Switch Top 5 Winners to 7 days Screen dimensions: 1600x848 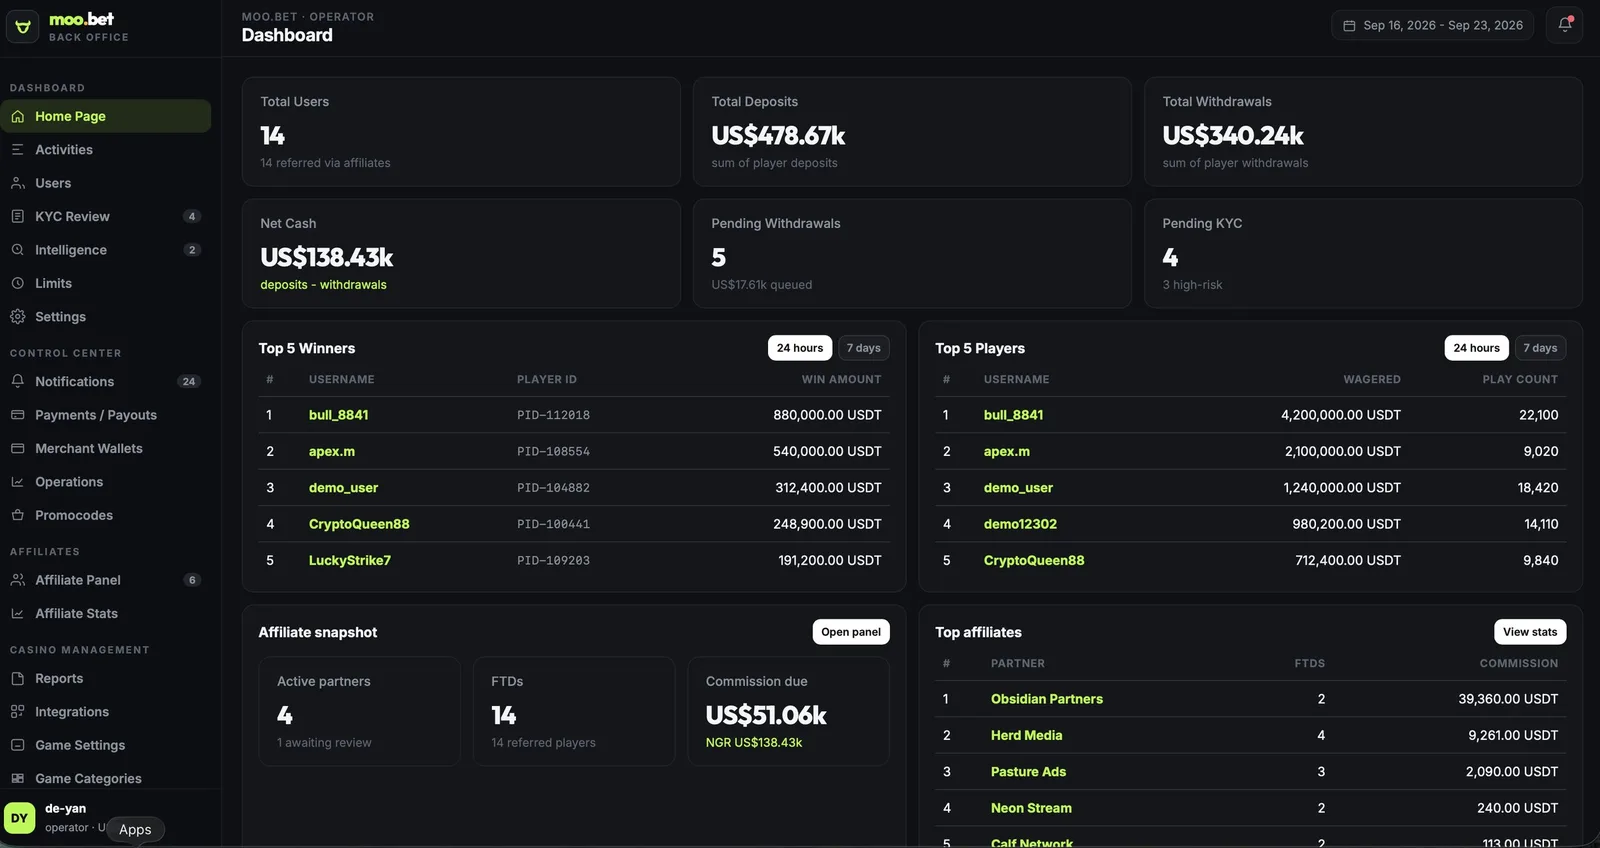point(864,348)
